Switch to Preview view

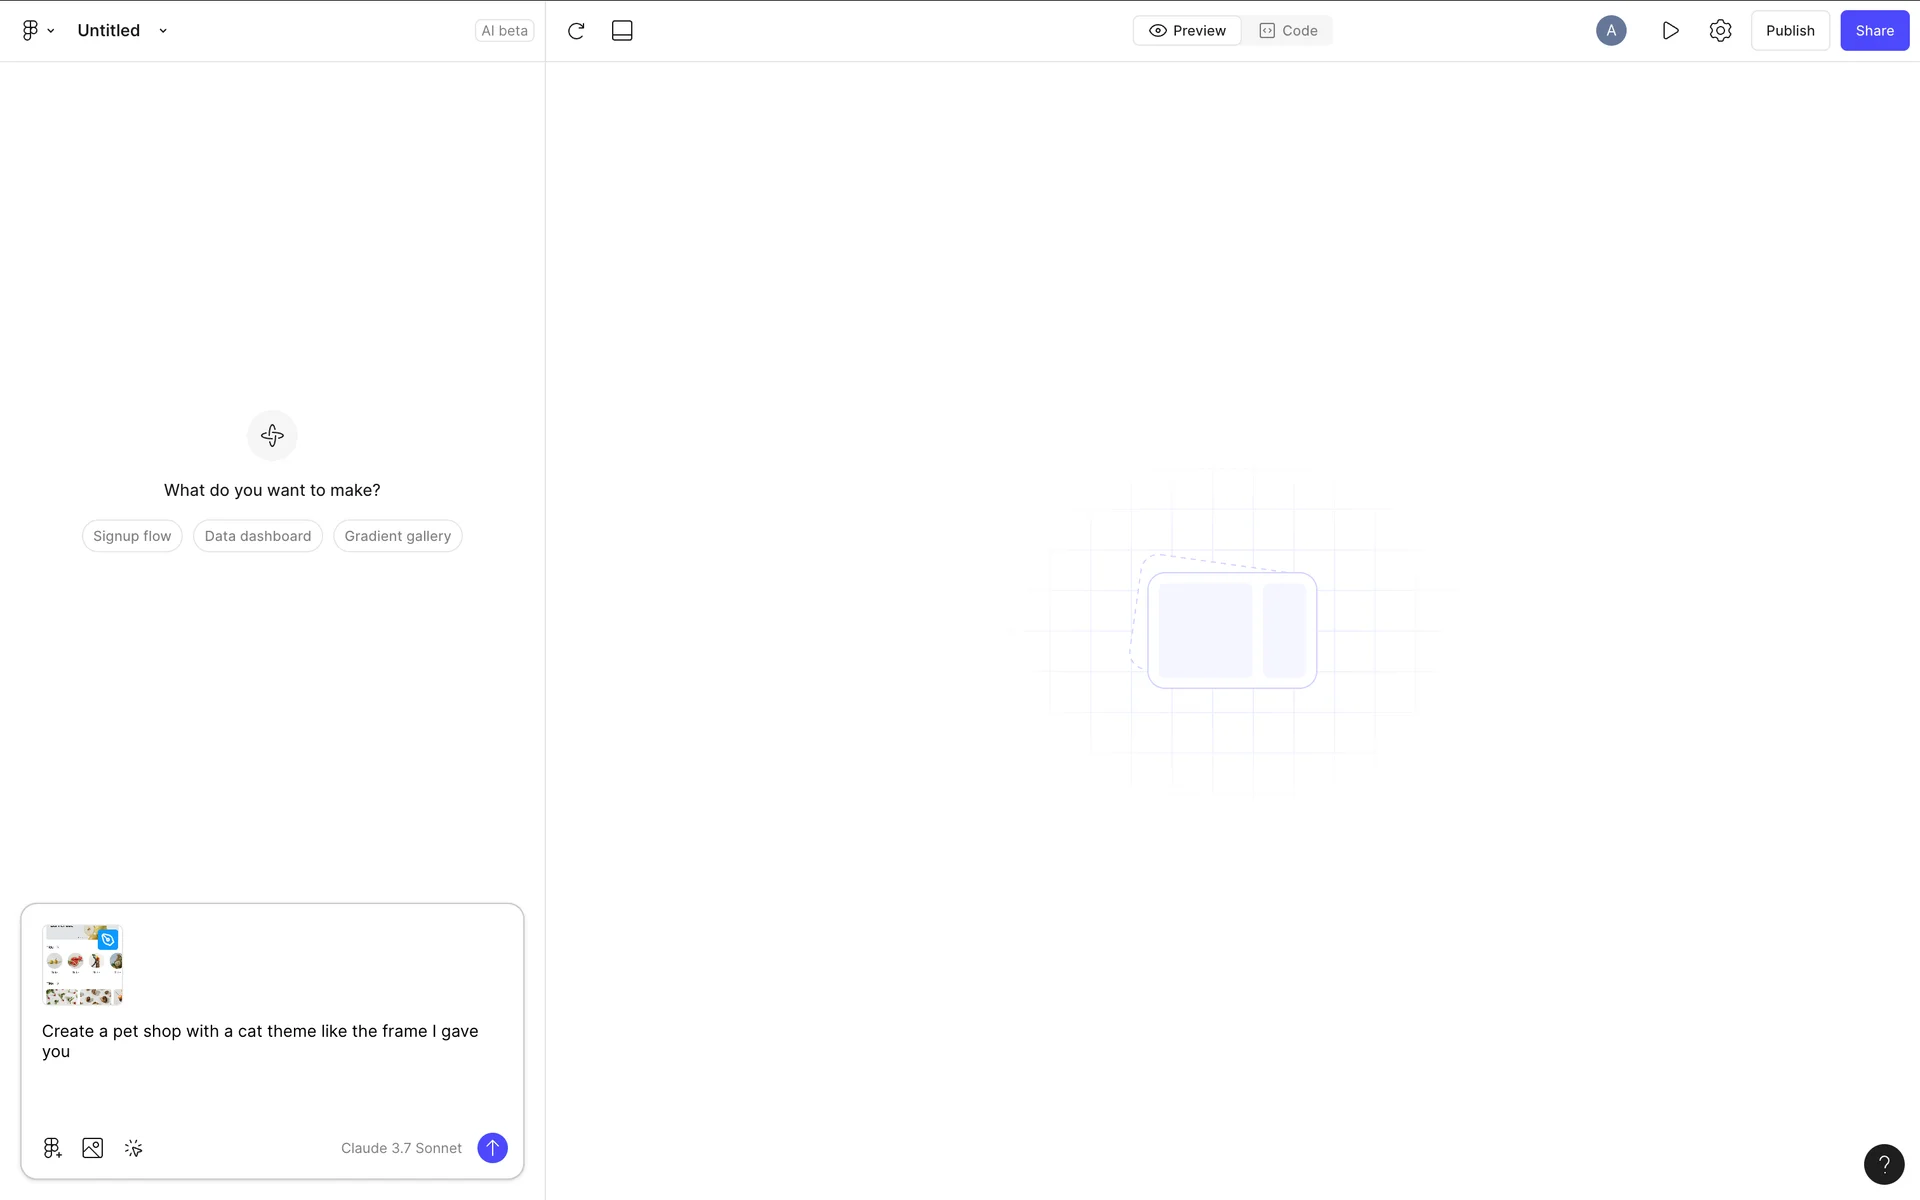(x=1188, y=31)
